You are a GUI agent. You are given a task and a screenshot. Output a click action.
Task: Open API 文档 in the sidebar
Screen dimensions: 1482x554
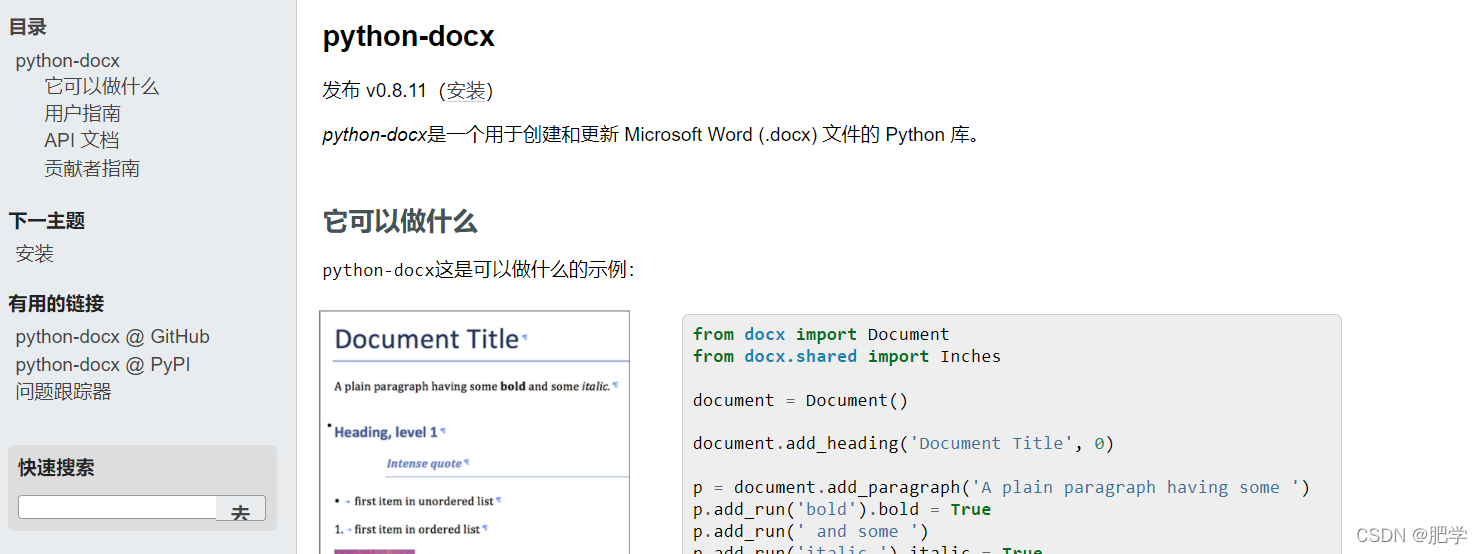(81, 141)
